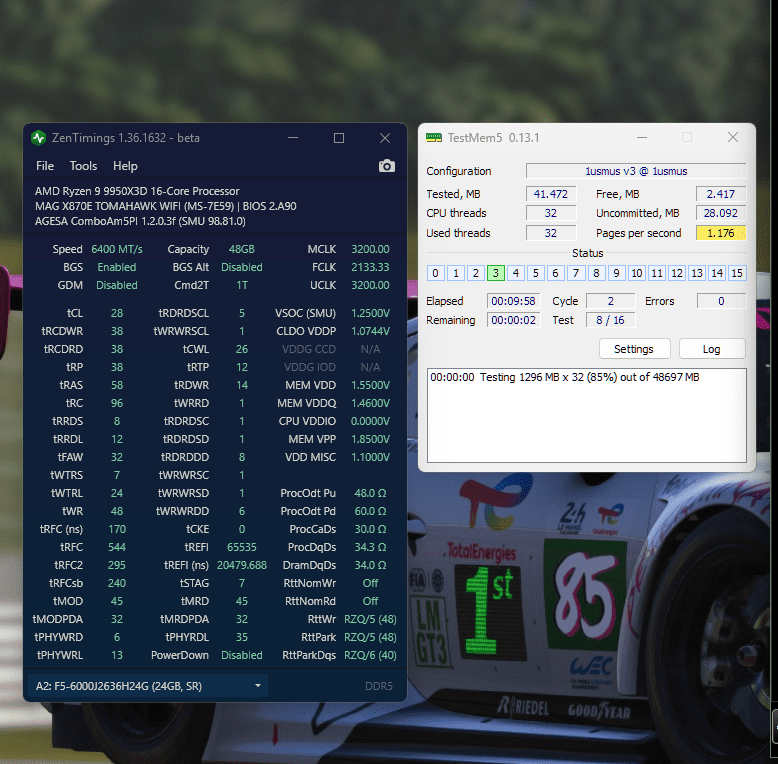The height and width of the screenshot is (764, 778).
Task: Click the tPHYRDL value 35
Action: (x=242, y=637)
